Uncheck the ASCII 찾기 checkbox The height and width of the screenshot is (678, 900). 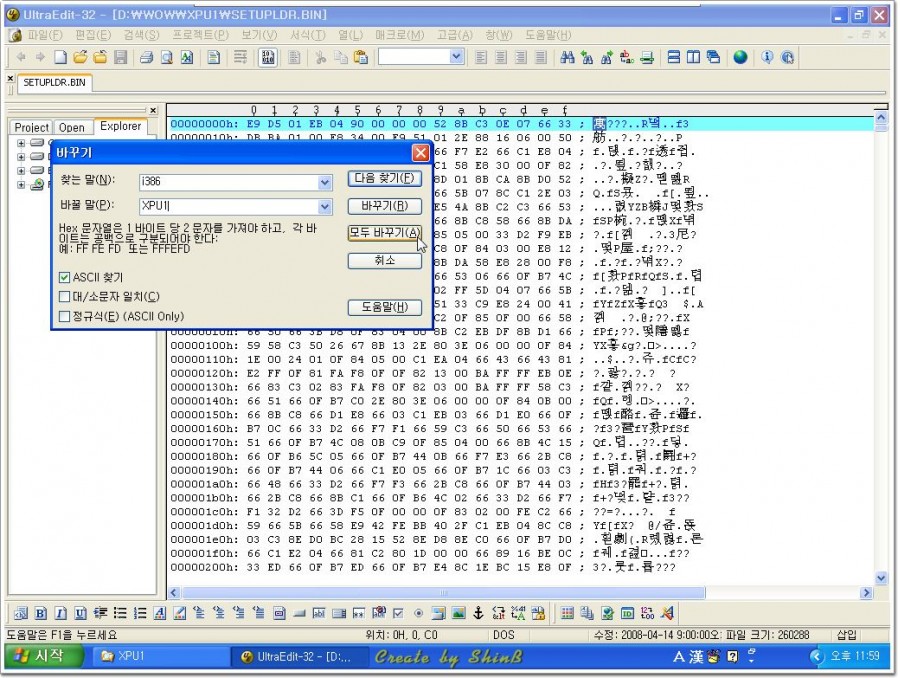(64, 278)
